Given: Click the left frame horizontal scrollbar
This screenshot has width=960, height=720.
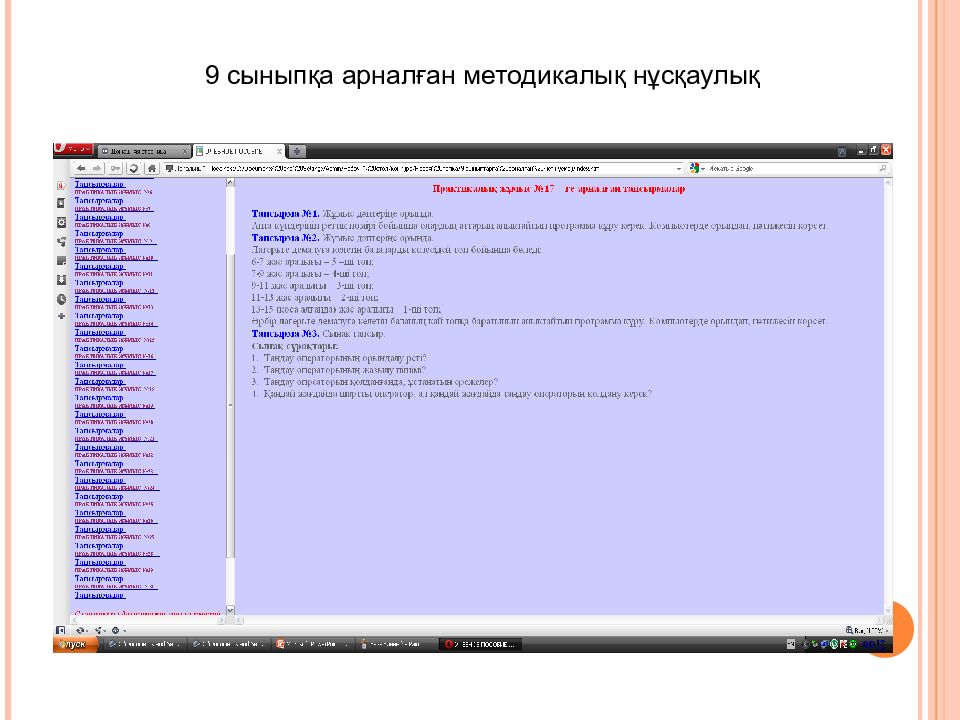Looking at the screenshot, I should [x=148, y=620].
